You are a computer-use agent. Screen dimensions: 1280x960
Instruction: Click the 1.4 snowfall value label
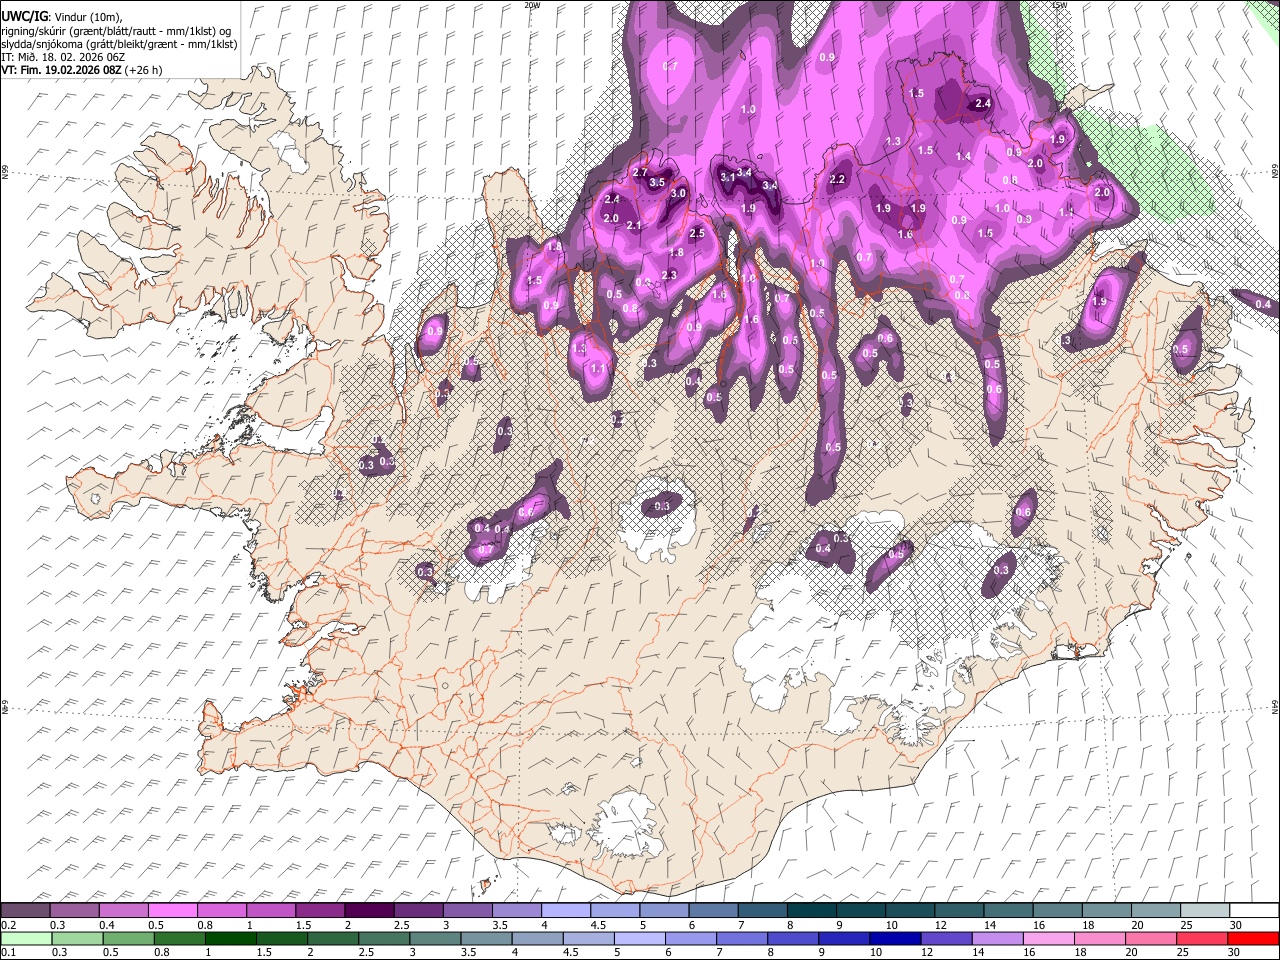tap(963, 156)
